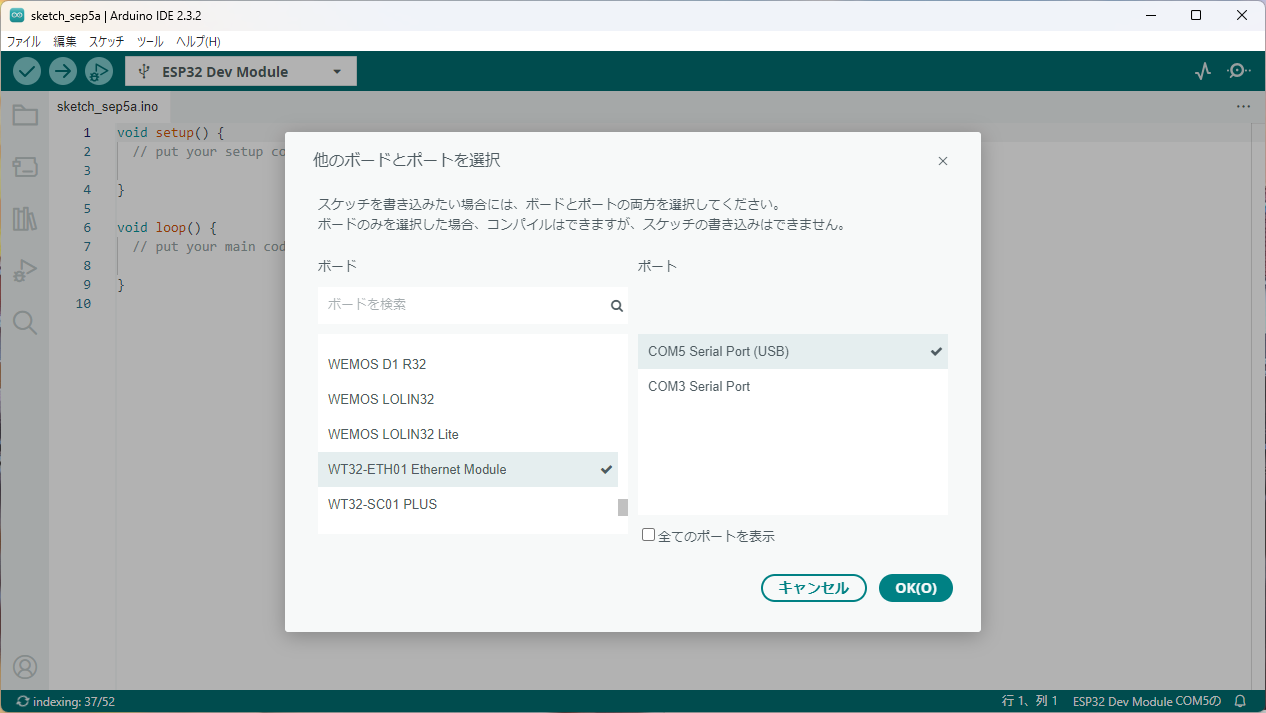1266x713 pixels.
Task: Open the Debug sidebar icon
Action: pyautogui.click(x=25, y=270)
